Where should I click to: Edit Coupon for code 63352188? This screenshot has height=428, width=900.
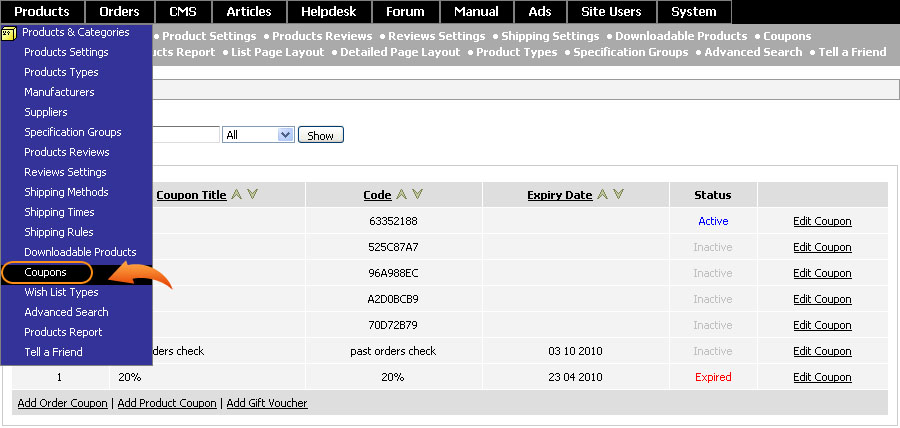(x=822, y=221)
